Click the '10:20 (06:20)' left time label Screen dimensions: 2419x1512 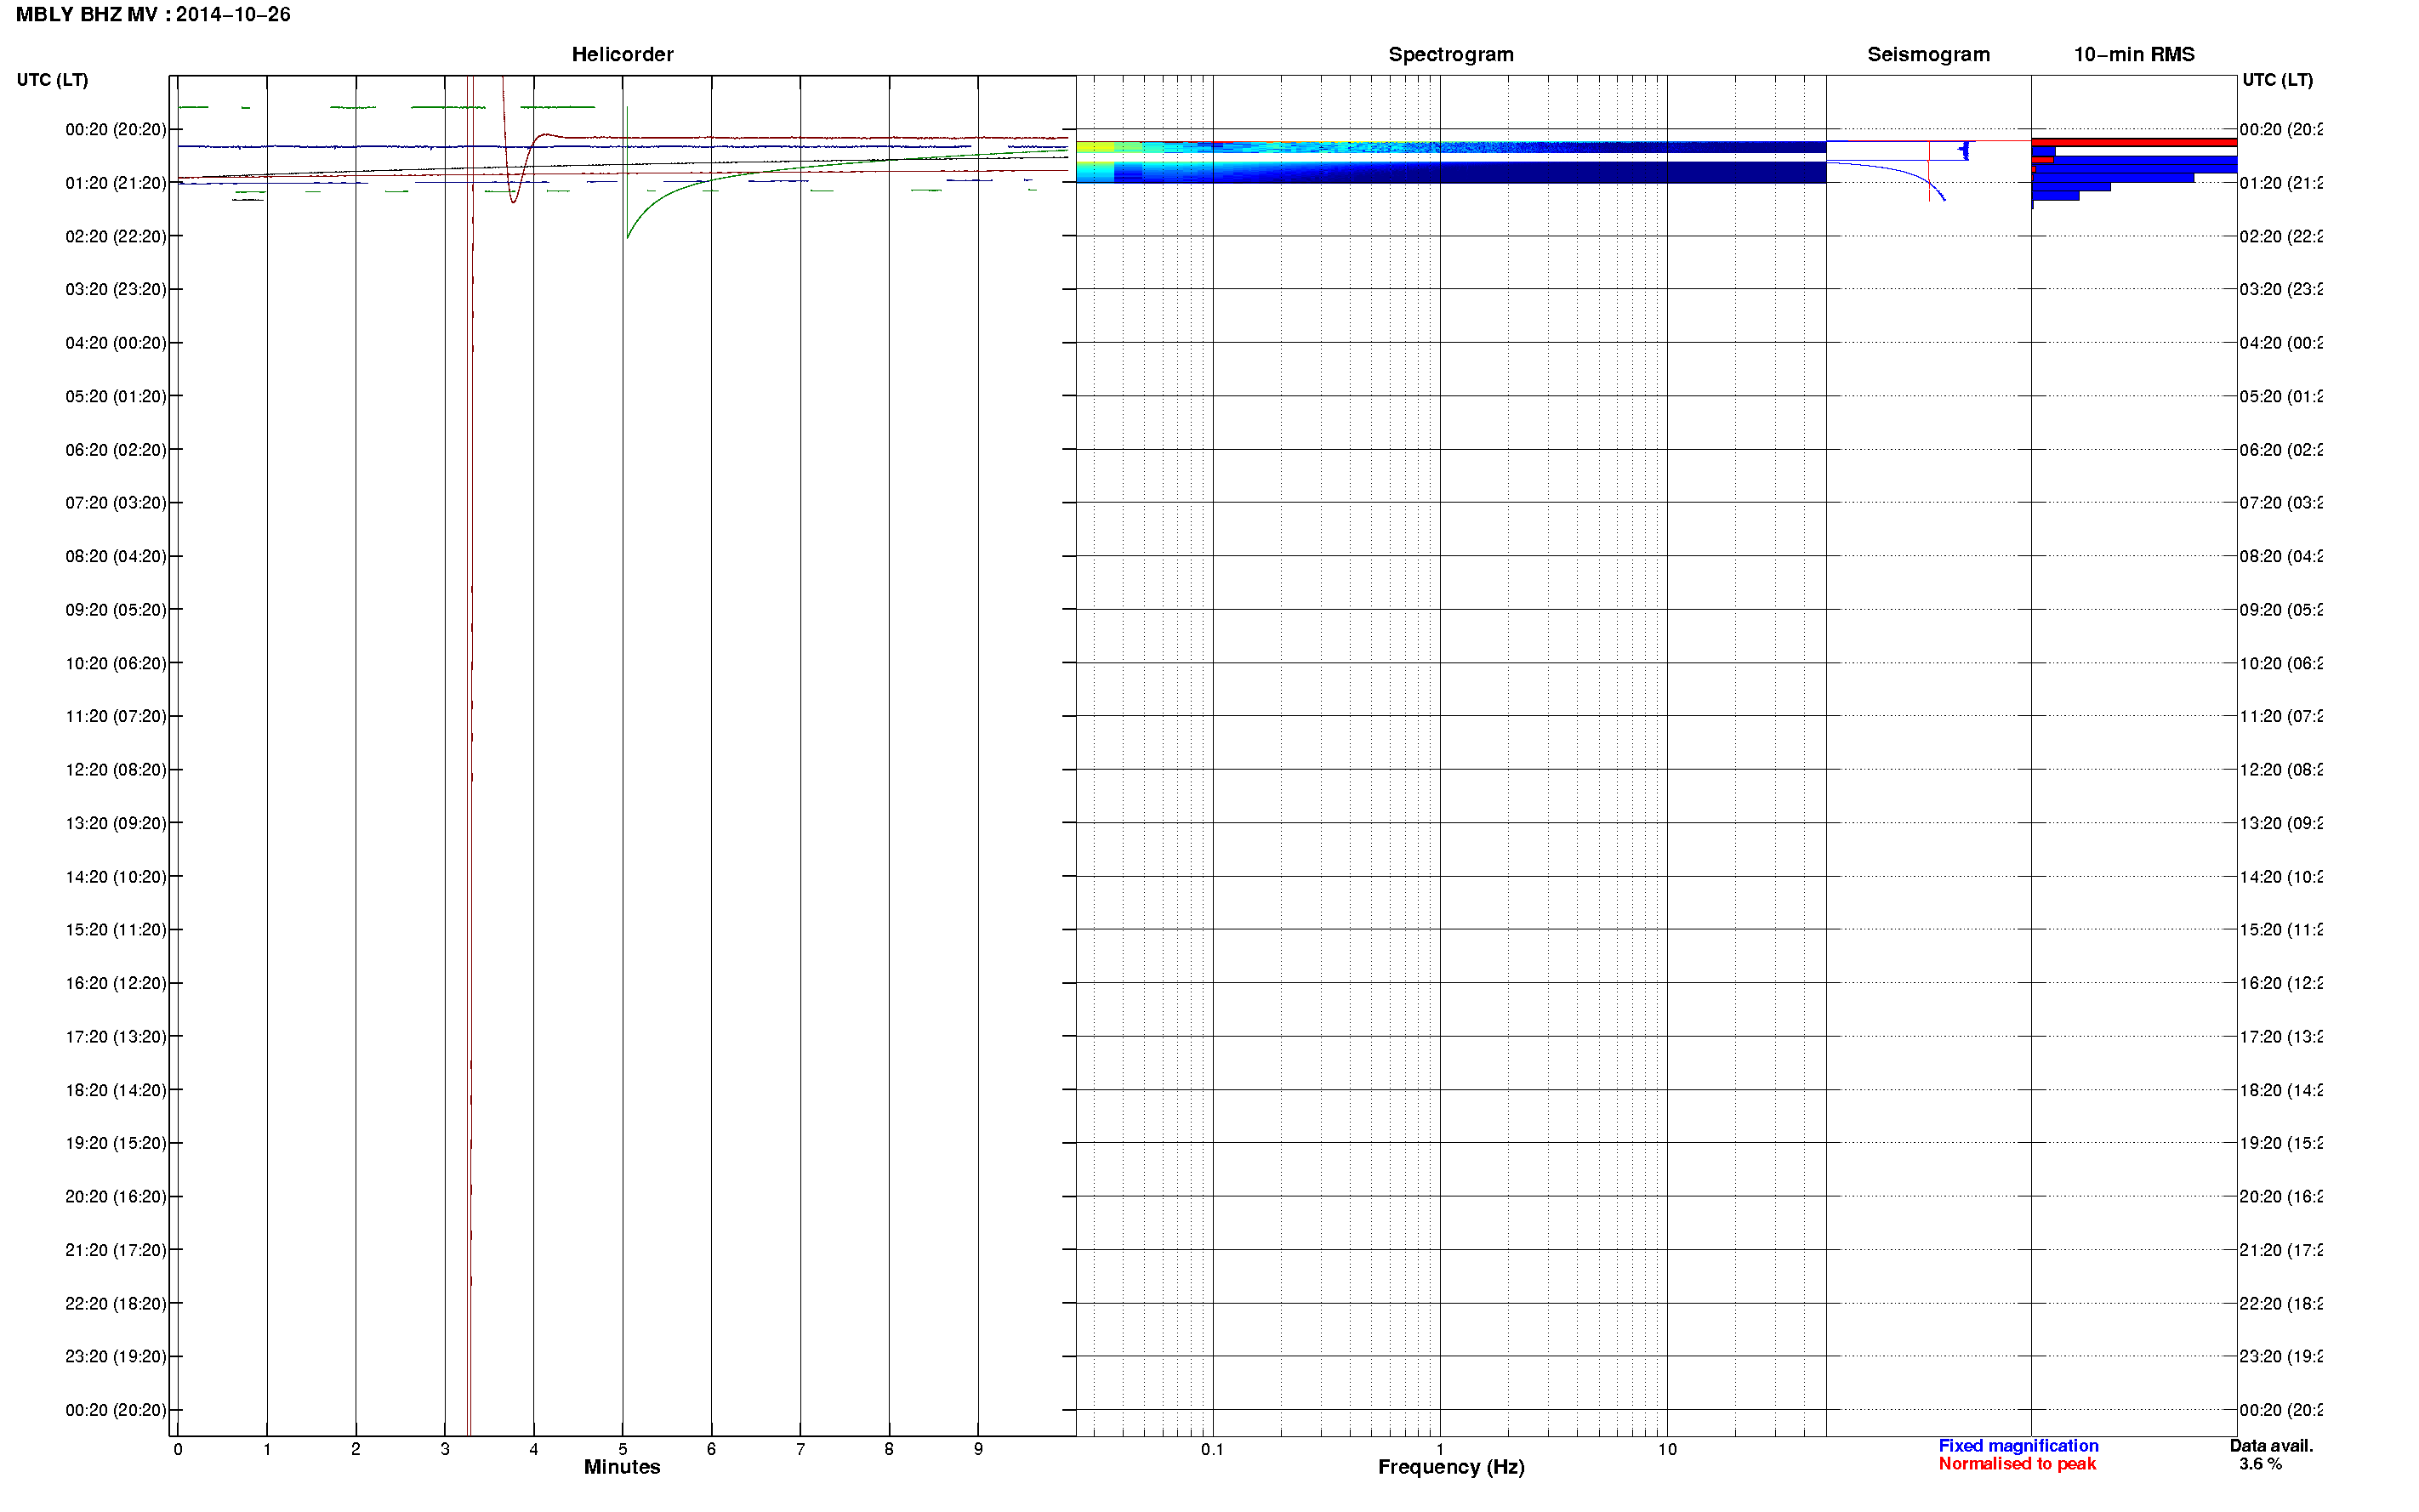click(116, 663)
